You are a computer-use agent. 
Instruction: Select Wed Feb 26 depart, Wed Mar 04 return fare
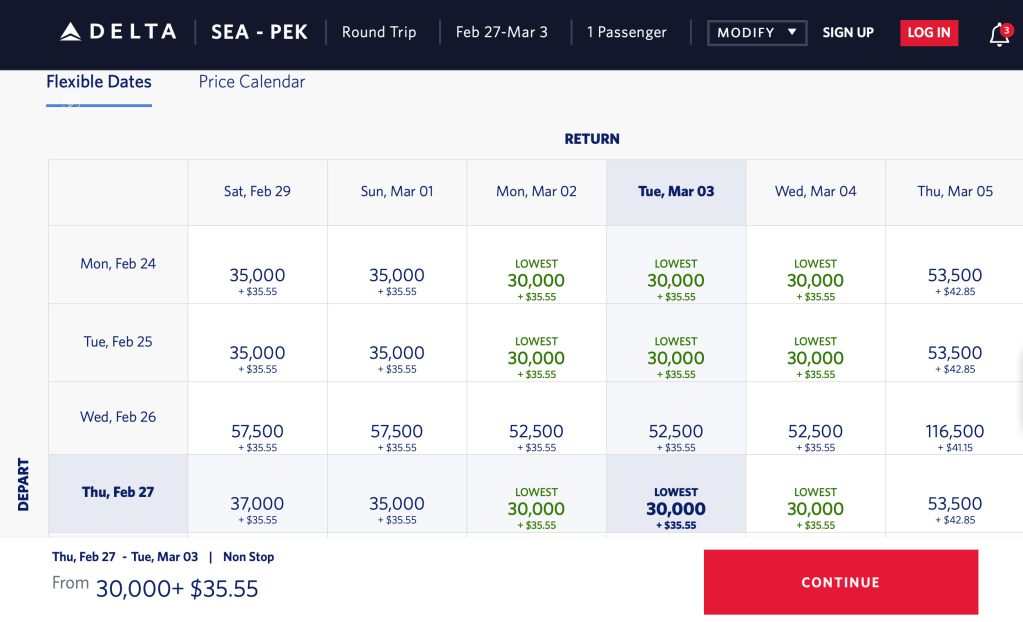pos(815,437)
